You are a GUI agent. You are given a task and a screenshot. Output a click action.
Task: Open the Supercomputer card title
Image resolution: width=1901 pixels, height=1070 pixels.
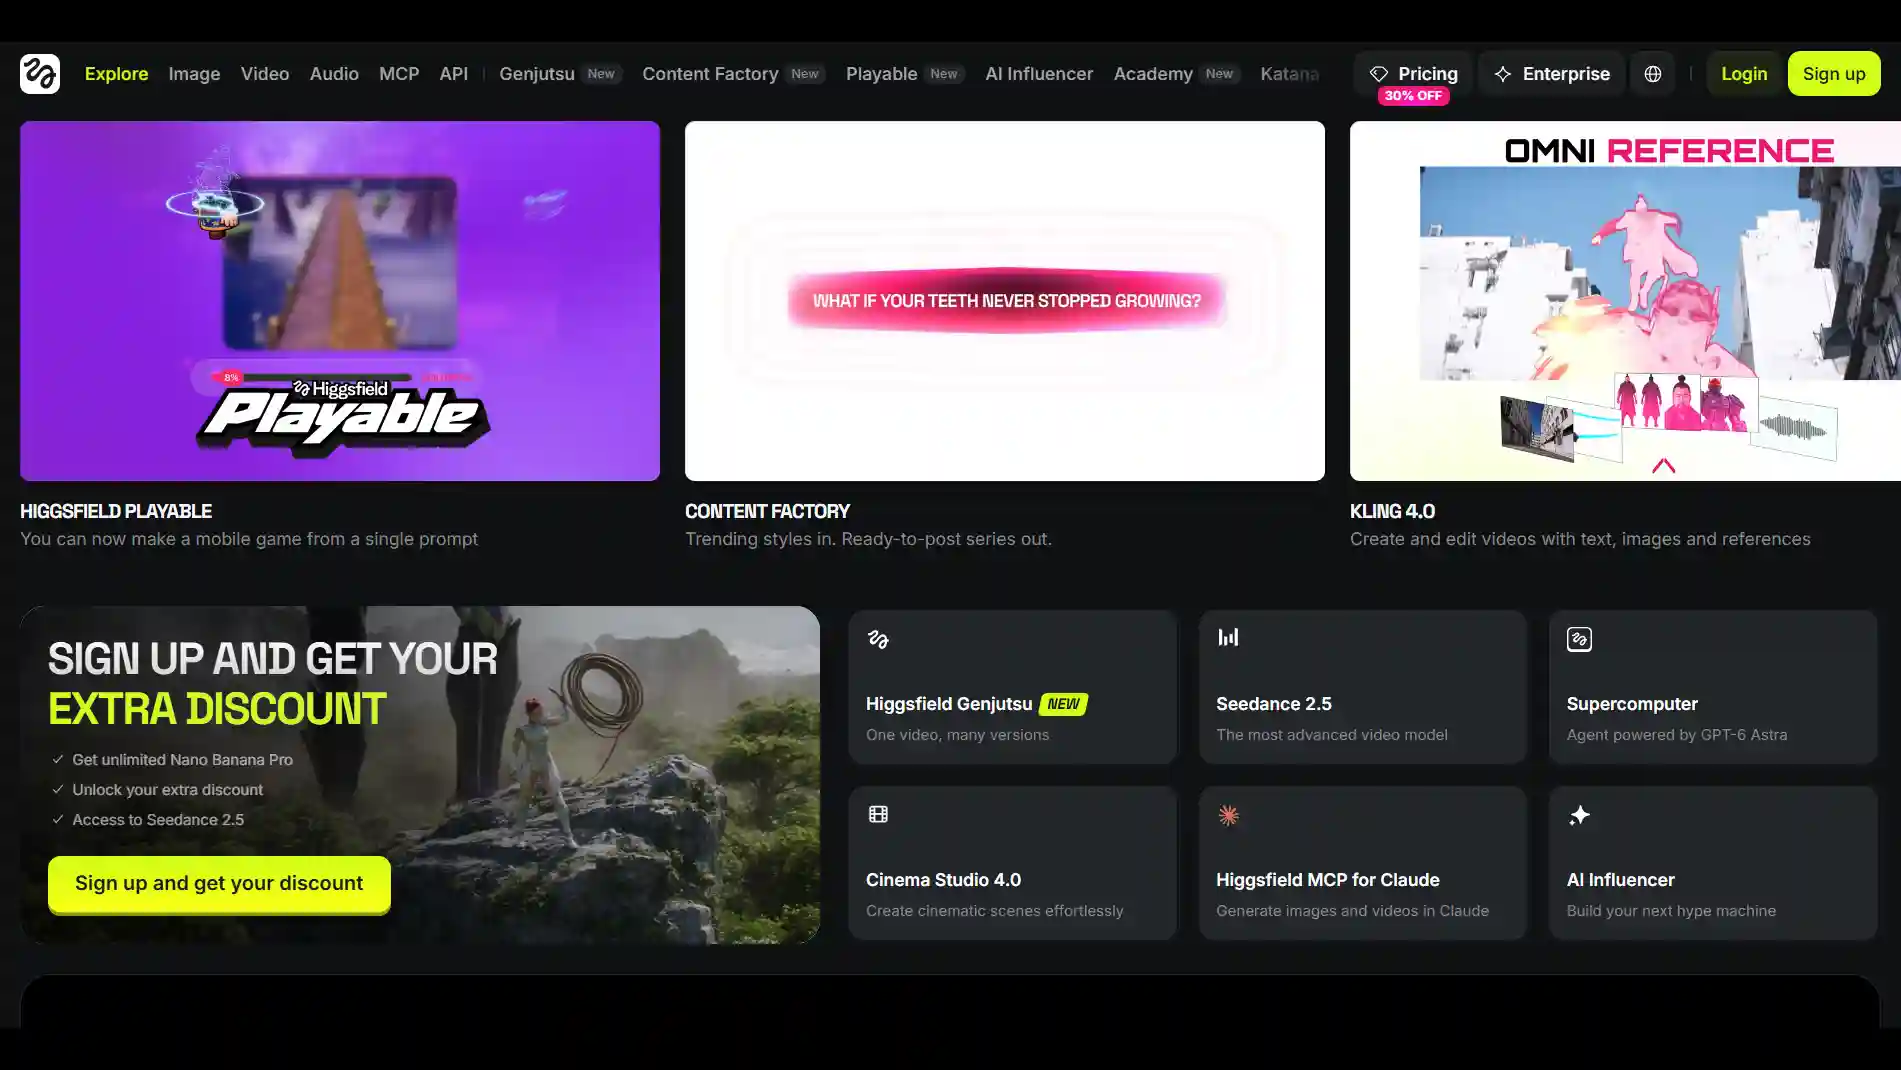(1632, 704)
